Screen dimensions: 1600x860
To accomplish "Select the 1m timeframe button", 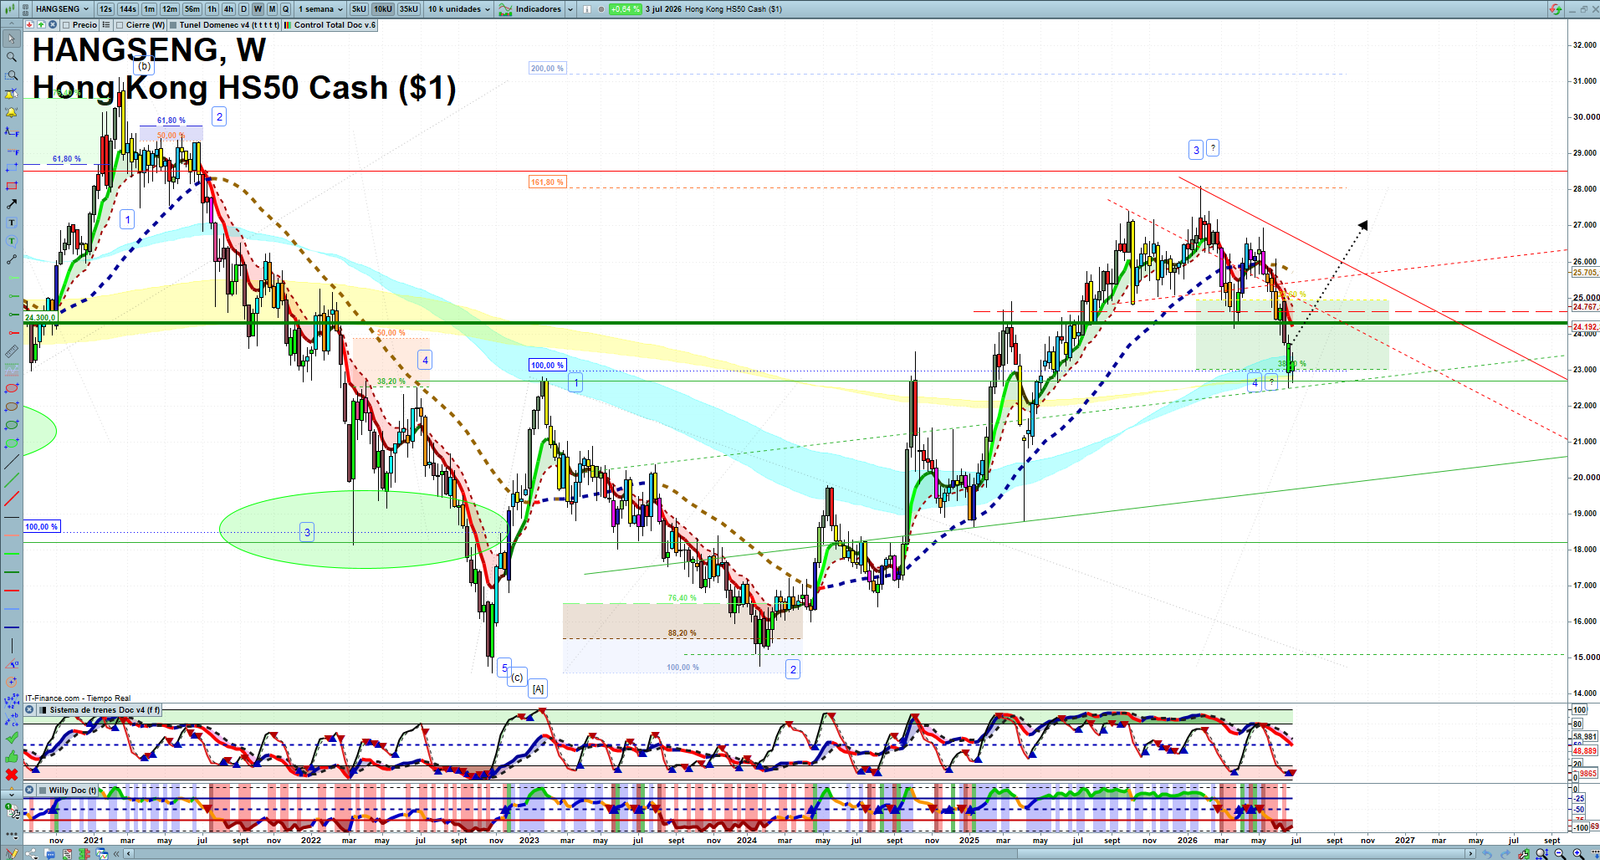I will pyautogui.click(x=149, y=9).
